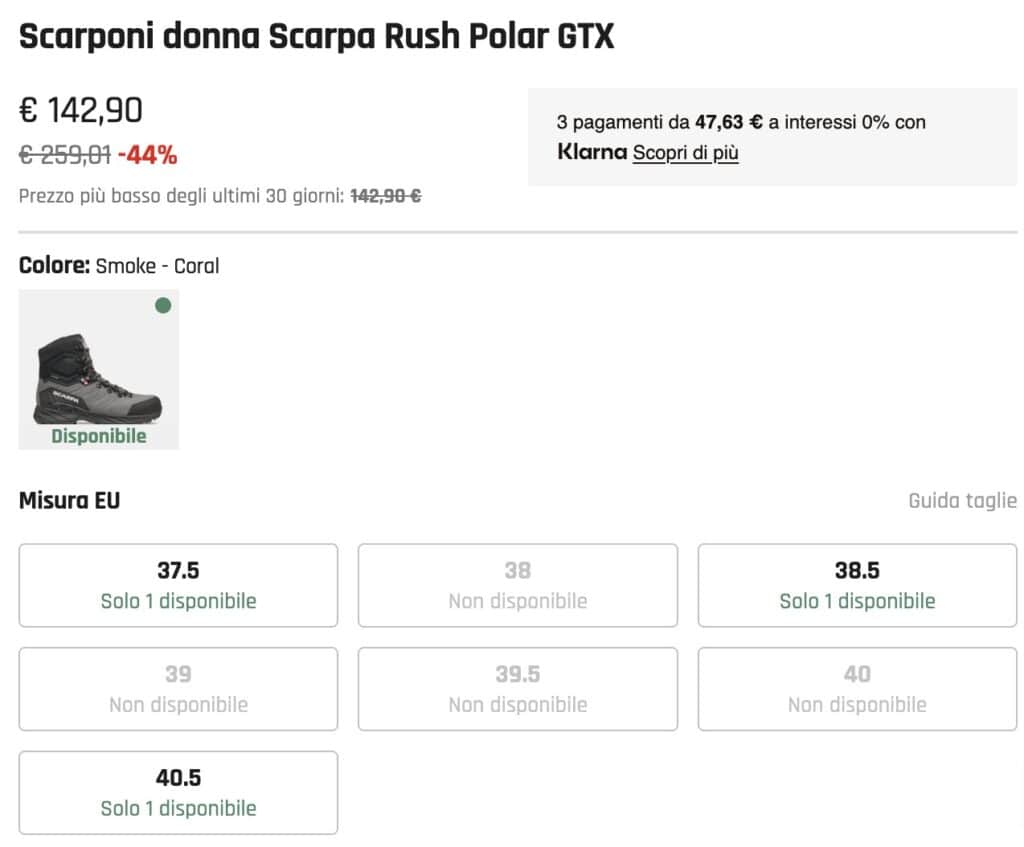
Task: Click the green availability dot on the thumbnail
Action: click(x=163, y=305)
